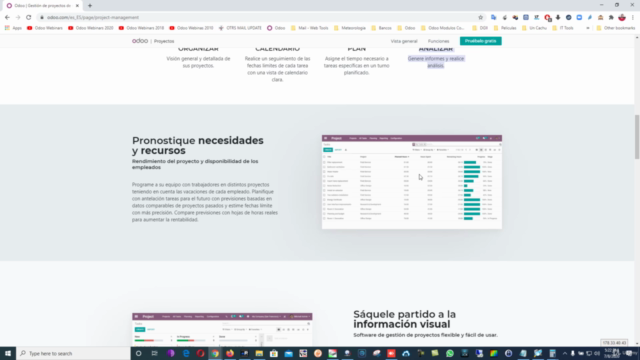This screenshot has height=360, width=640.
Task: Click the Pruébelo gratis button
Action: 480,41
